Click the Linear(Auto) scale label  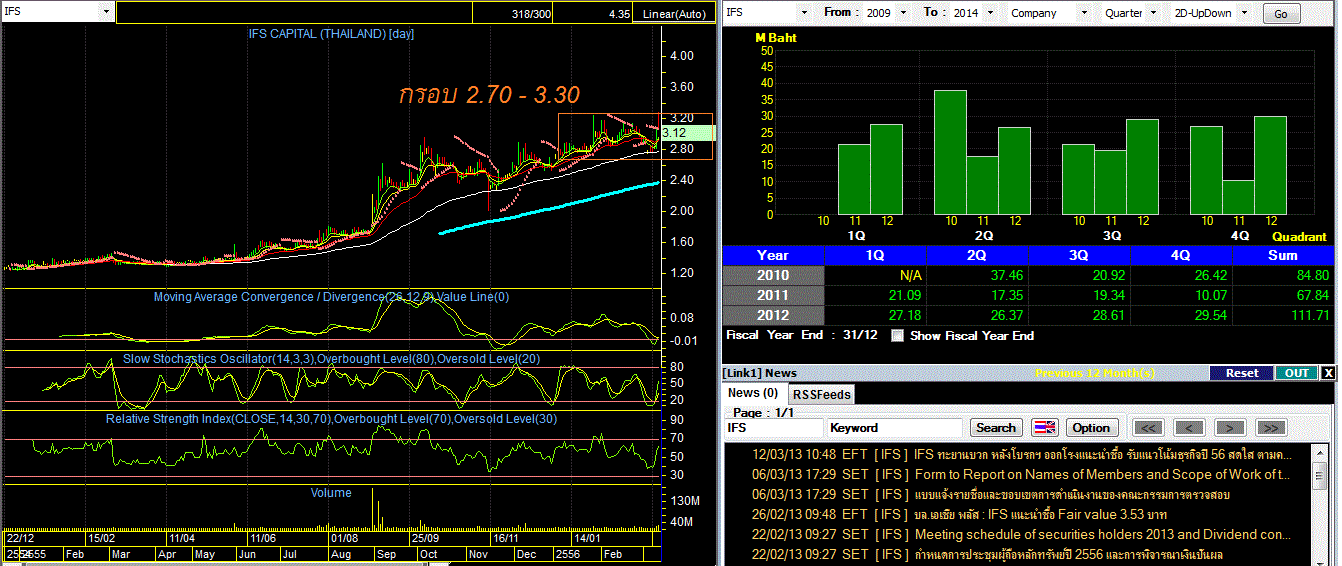[x=673, y=13]
